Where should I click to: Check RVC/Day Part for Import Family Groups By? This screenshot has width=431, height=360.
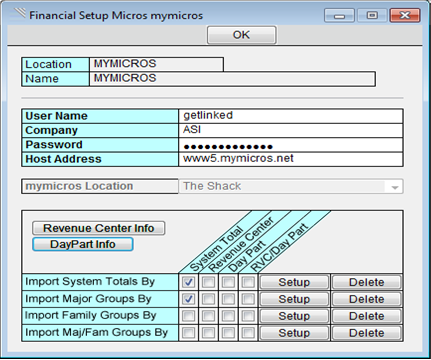click(248, 316)
